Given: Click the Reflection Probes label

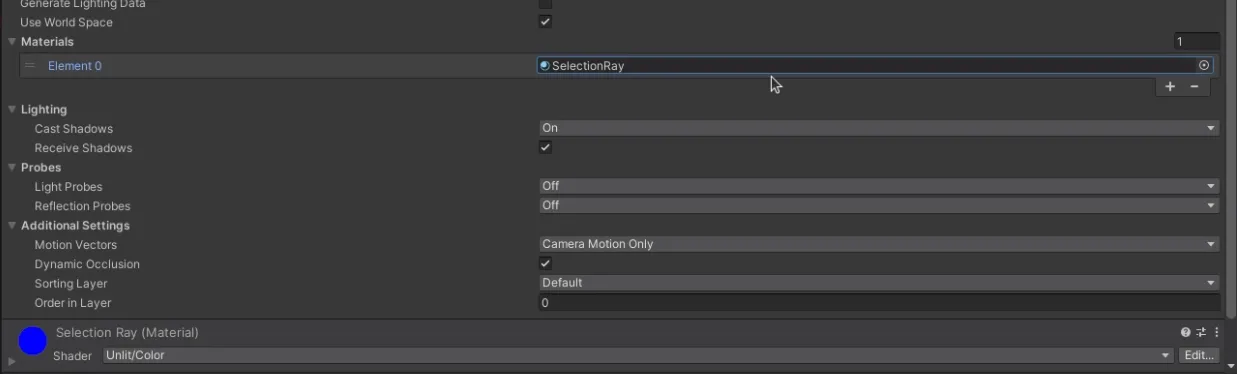Looking at the screenshot, I should (83, 206).
